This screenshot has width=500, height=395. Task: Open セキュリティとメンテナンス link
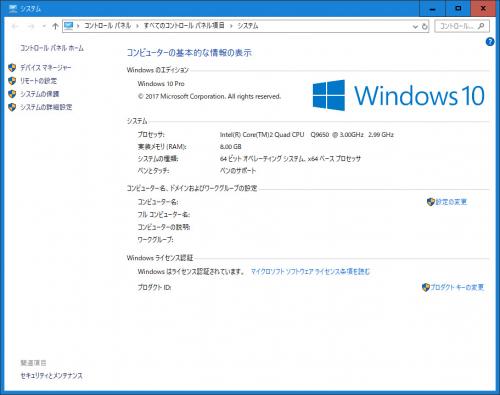coord(52,376)
